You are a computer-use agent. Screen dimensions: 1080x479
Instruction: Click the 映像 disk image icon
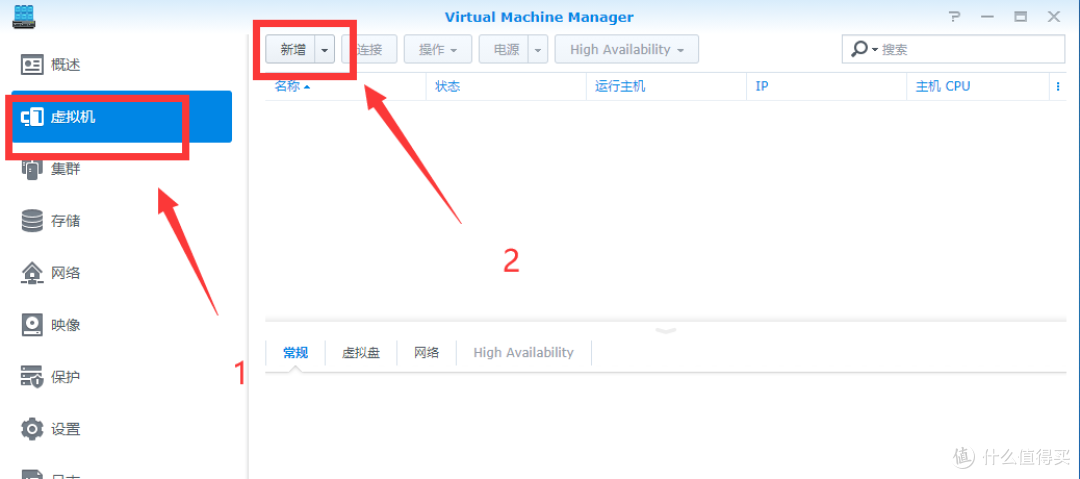point(32,325)
